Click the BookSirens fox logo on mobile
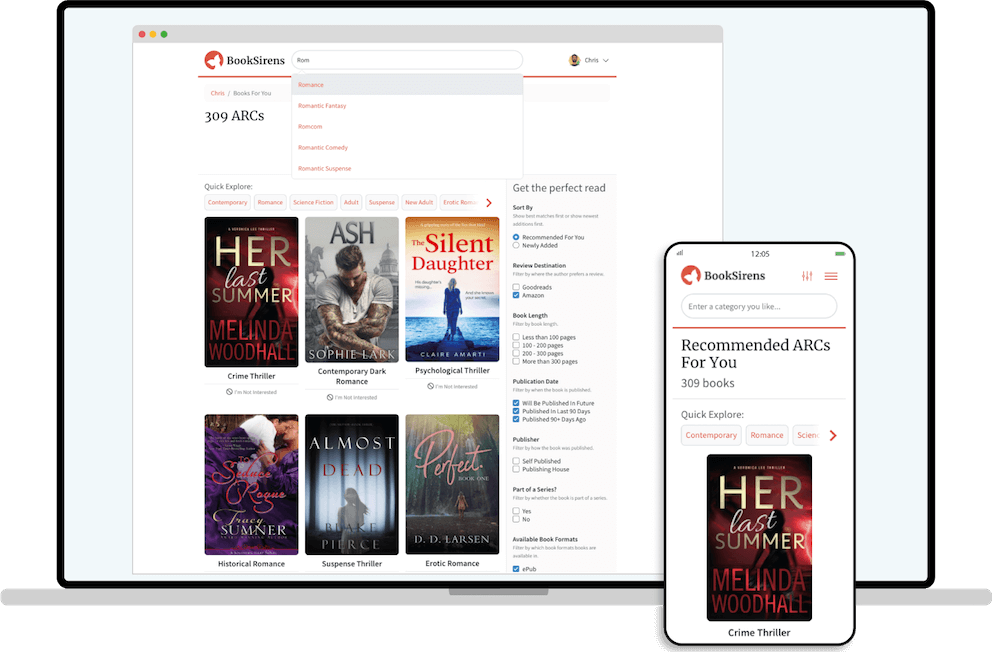The width and height of the screenshot is (992, 652). click(x=690, y=275)
